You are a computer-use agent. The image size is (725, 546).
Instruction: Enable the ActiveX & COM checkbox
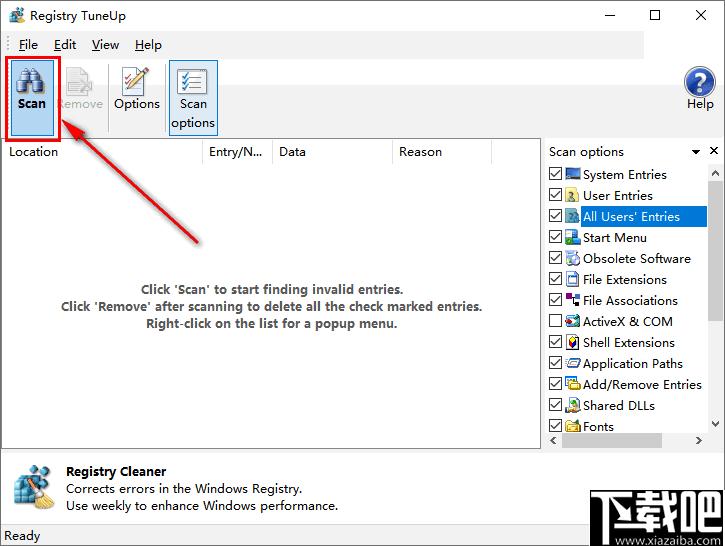[555, 320]
